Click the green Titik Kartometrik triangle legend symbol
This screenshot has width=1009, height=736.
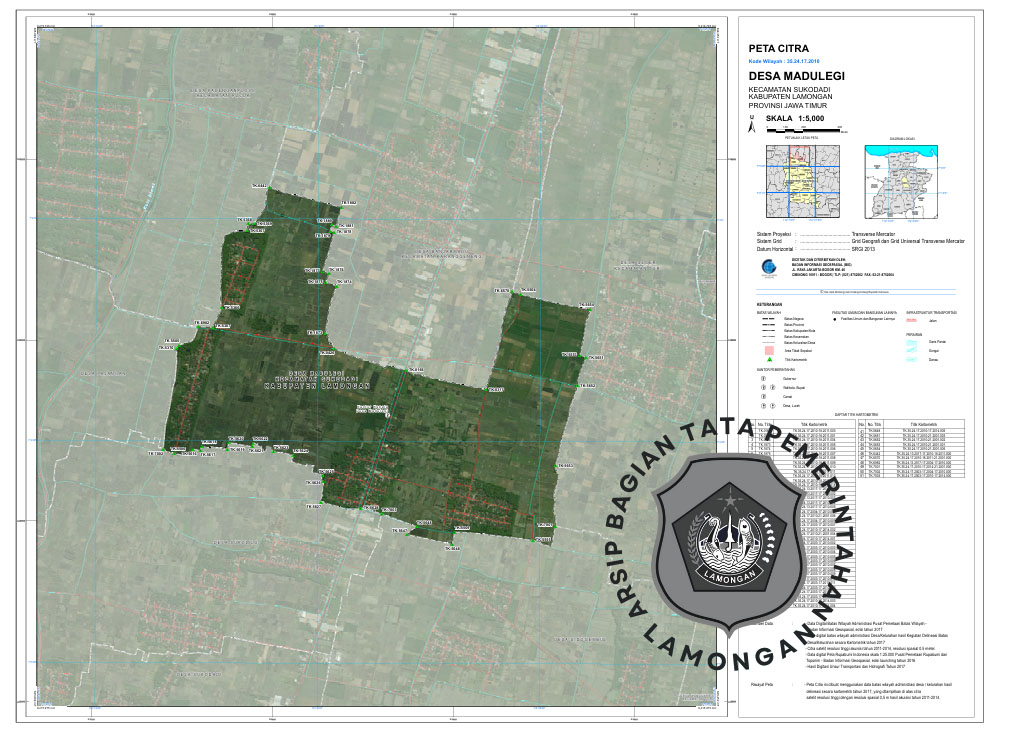(768, 359)
